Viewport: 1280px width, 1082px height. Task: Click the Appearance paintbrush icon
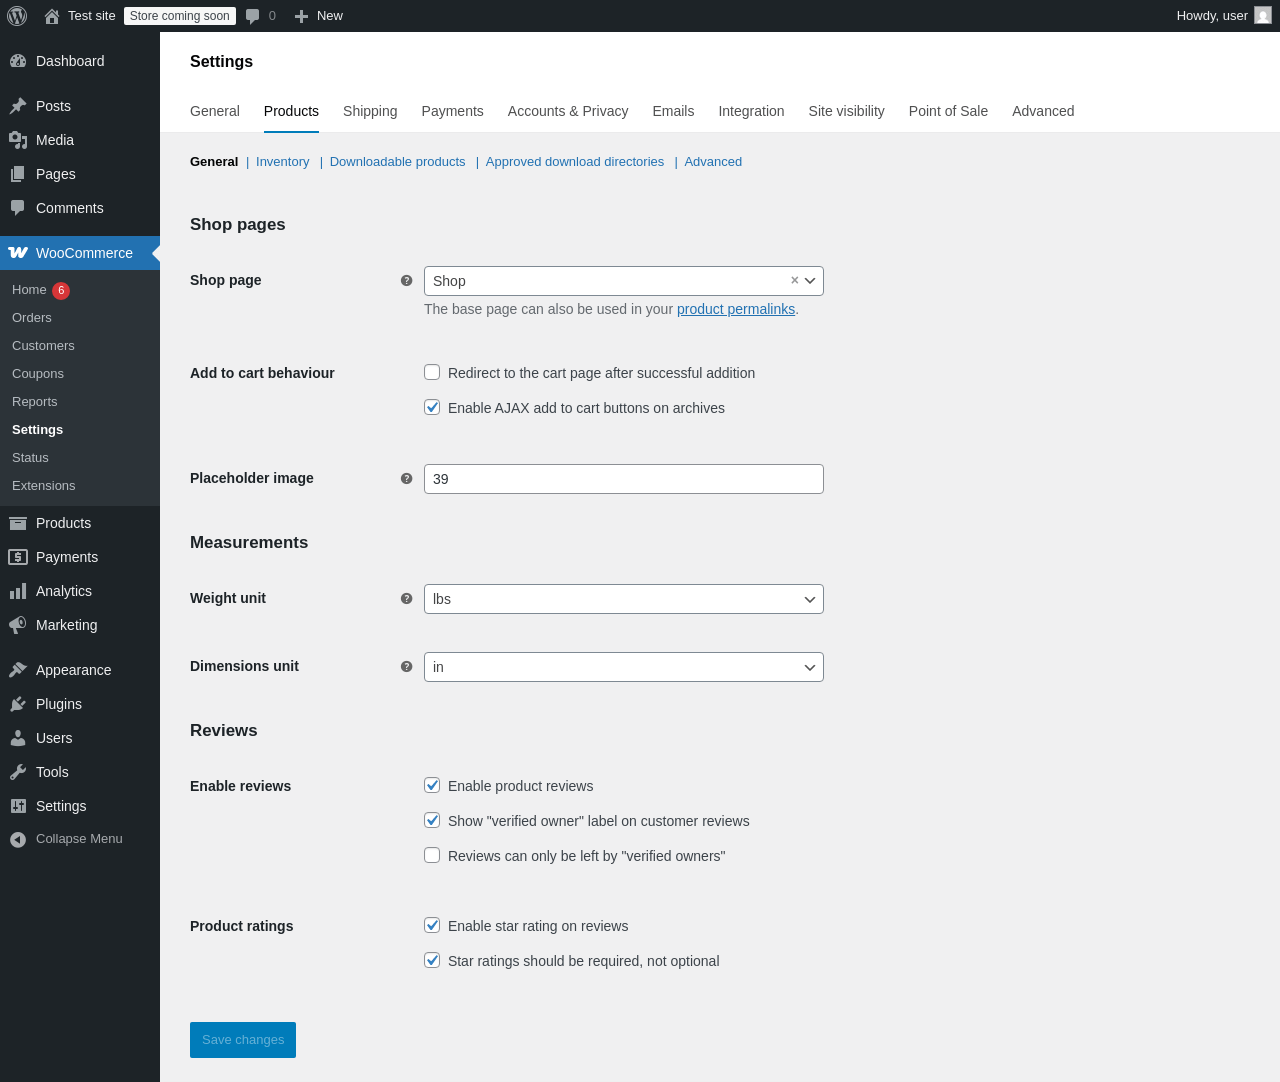(18, 670)
